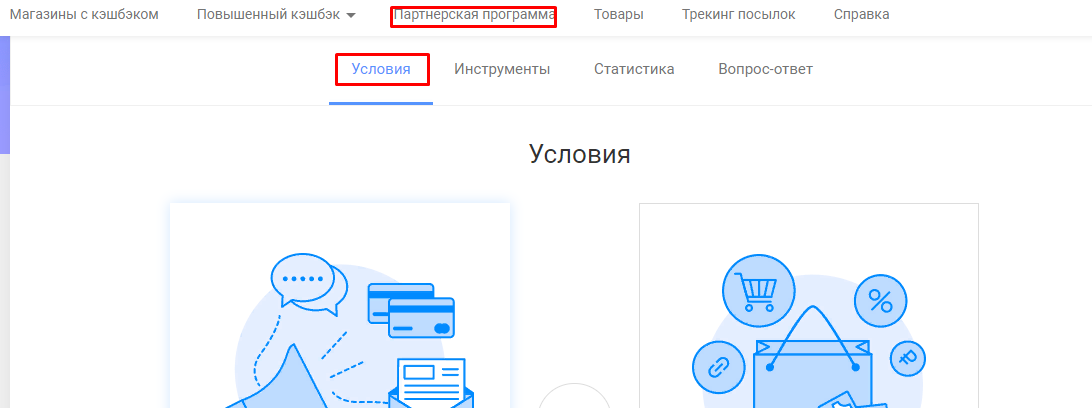The width and height of the screenshot is (1092, 408).
Task: Go to Партнерская программа section
Action: pos(473,15)
